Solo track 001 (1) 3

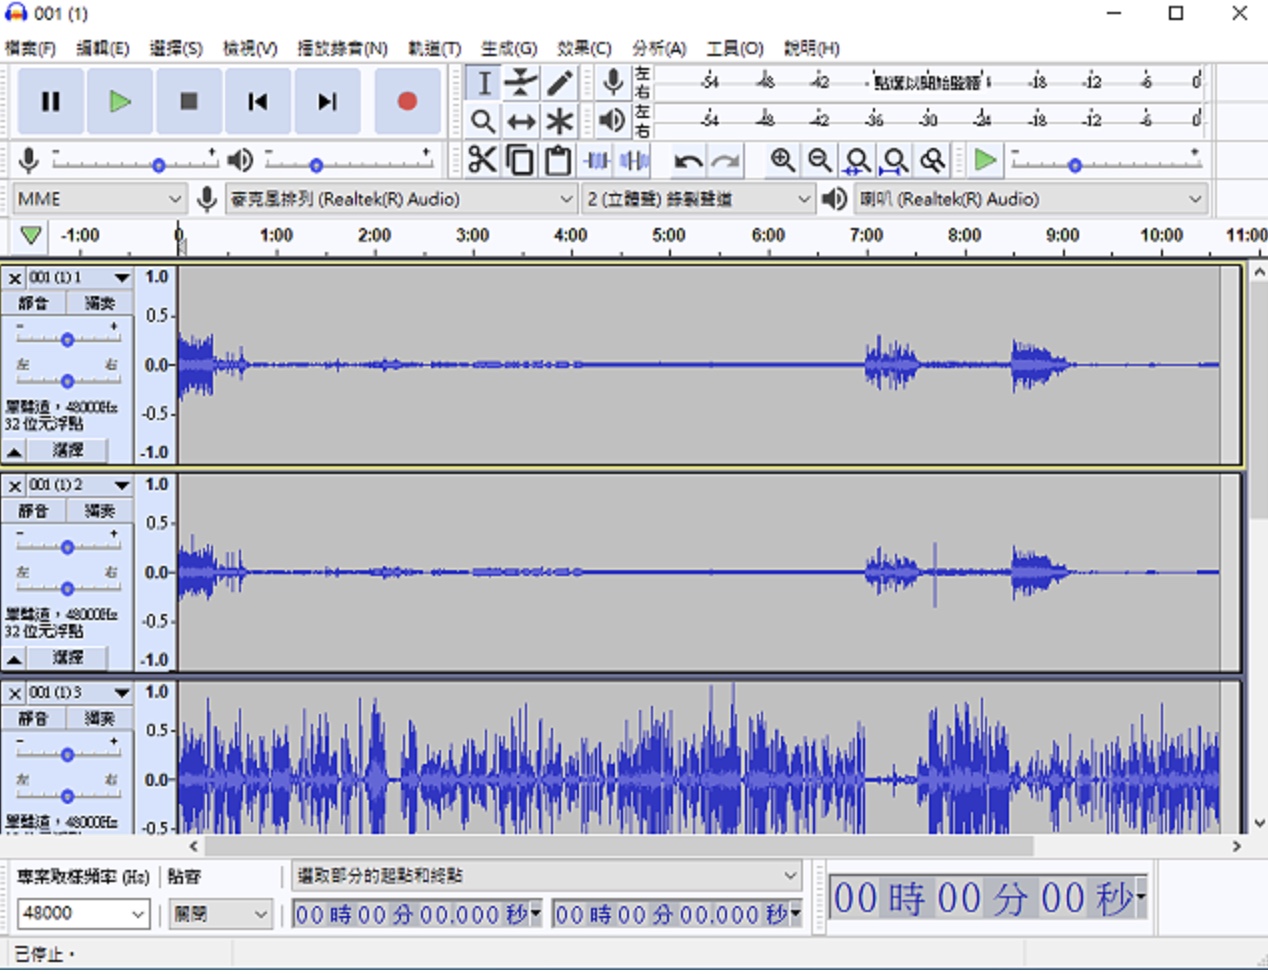click(99, 718)
